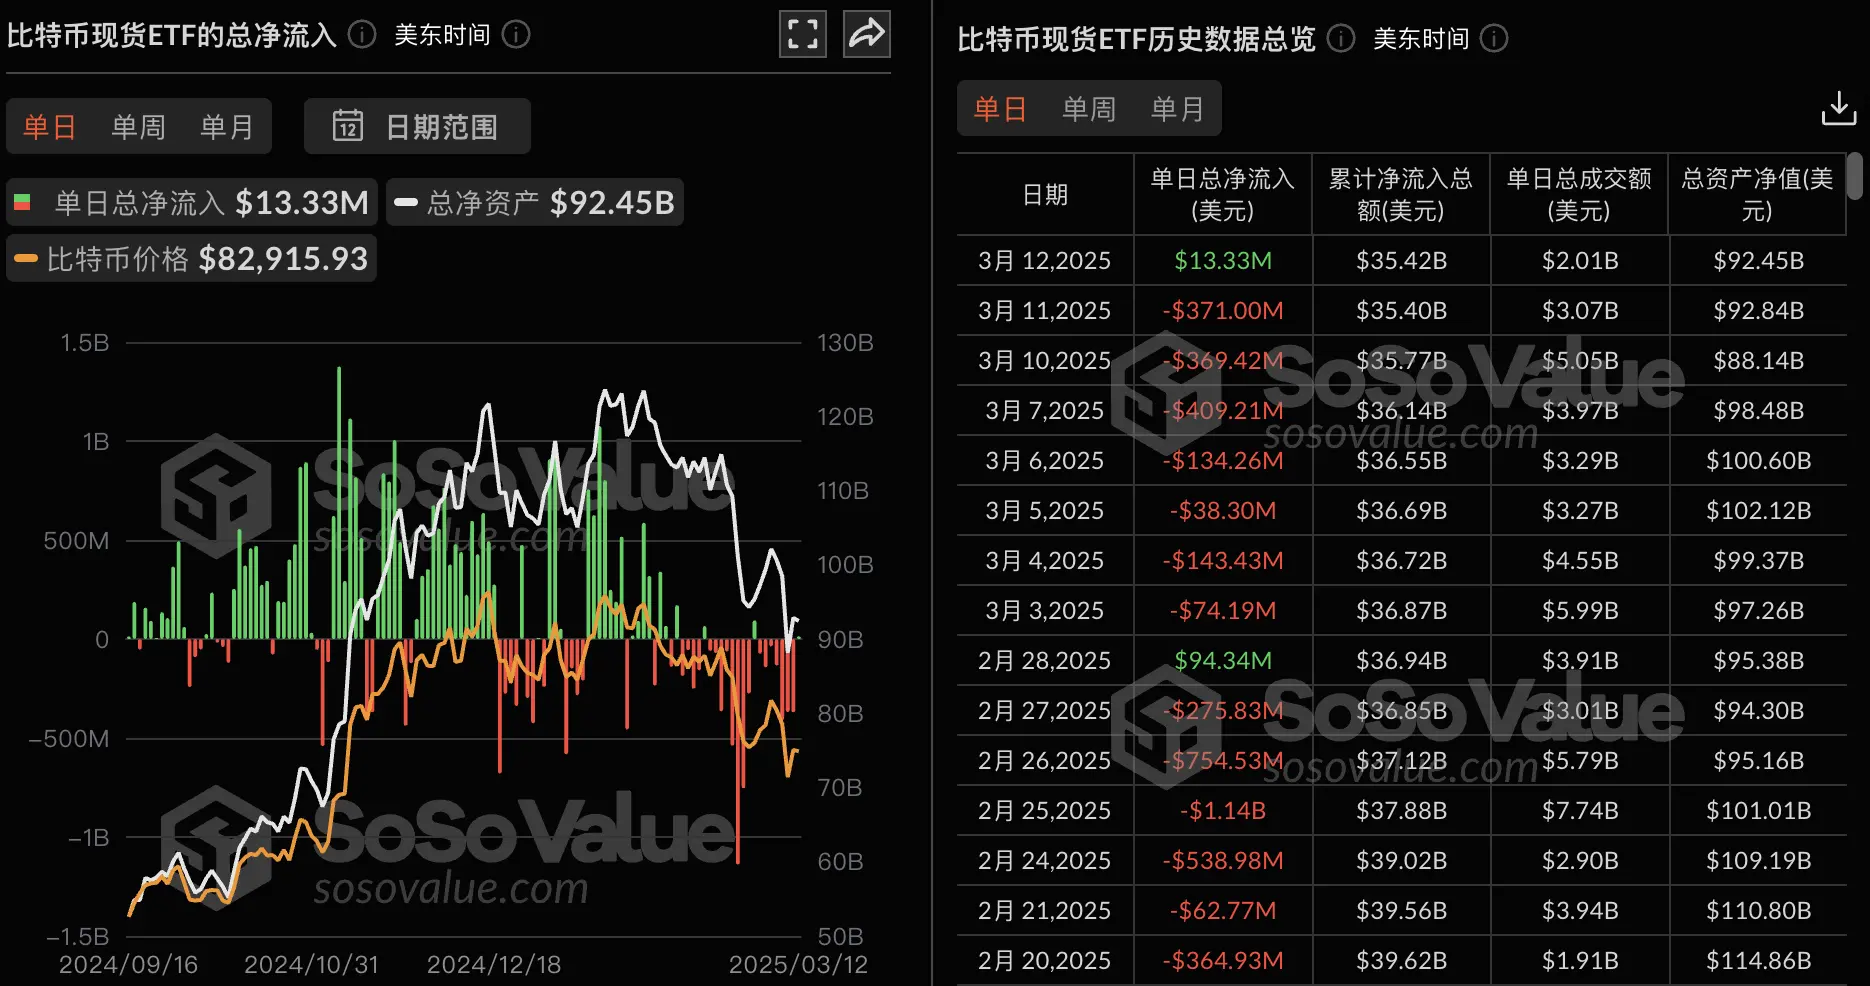Click info icon beside 比特币现货ETF历史数据总览 title
Image resolution: width=1870 pixels, height=986 pixels.
pos(1340,39)
